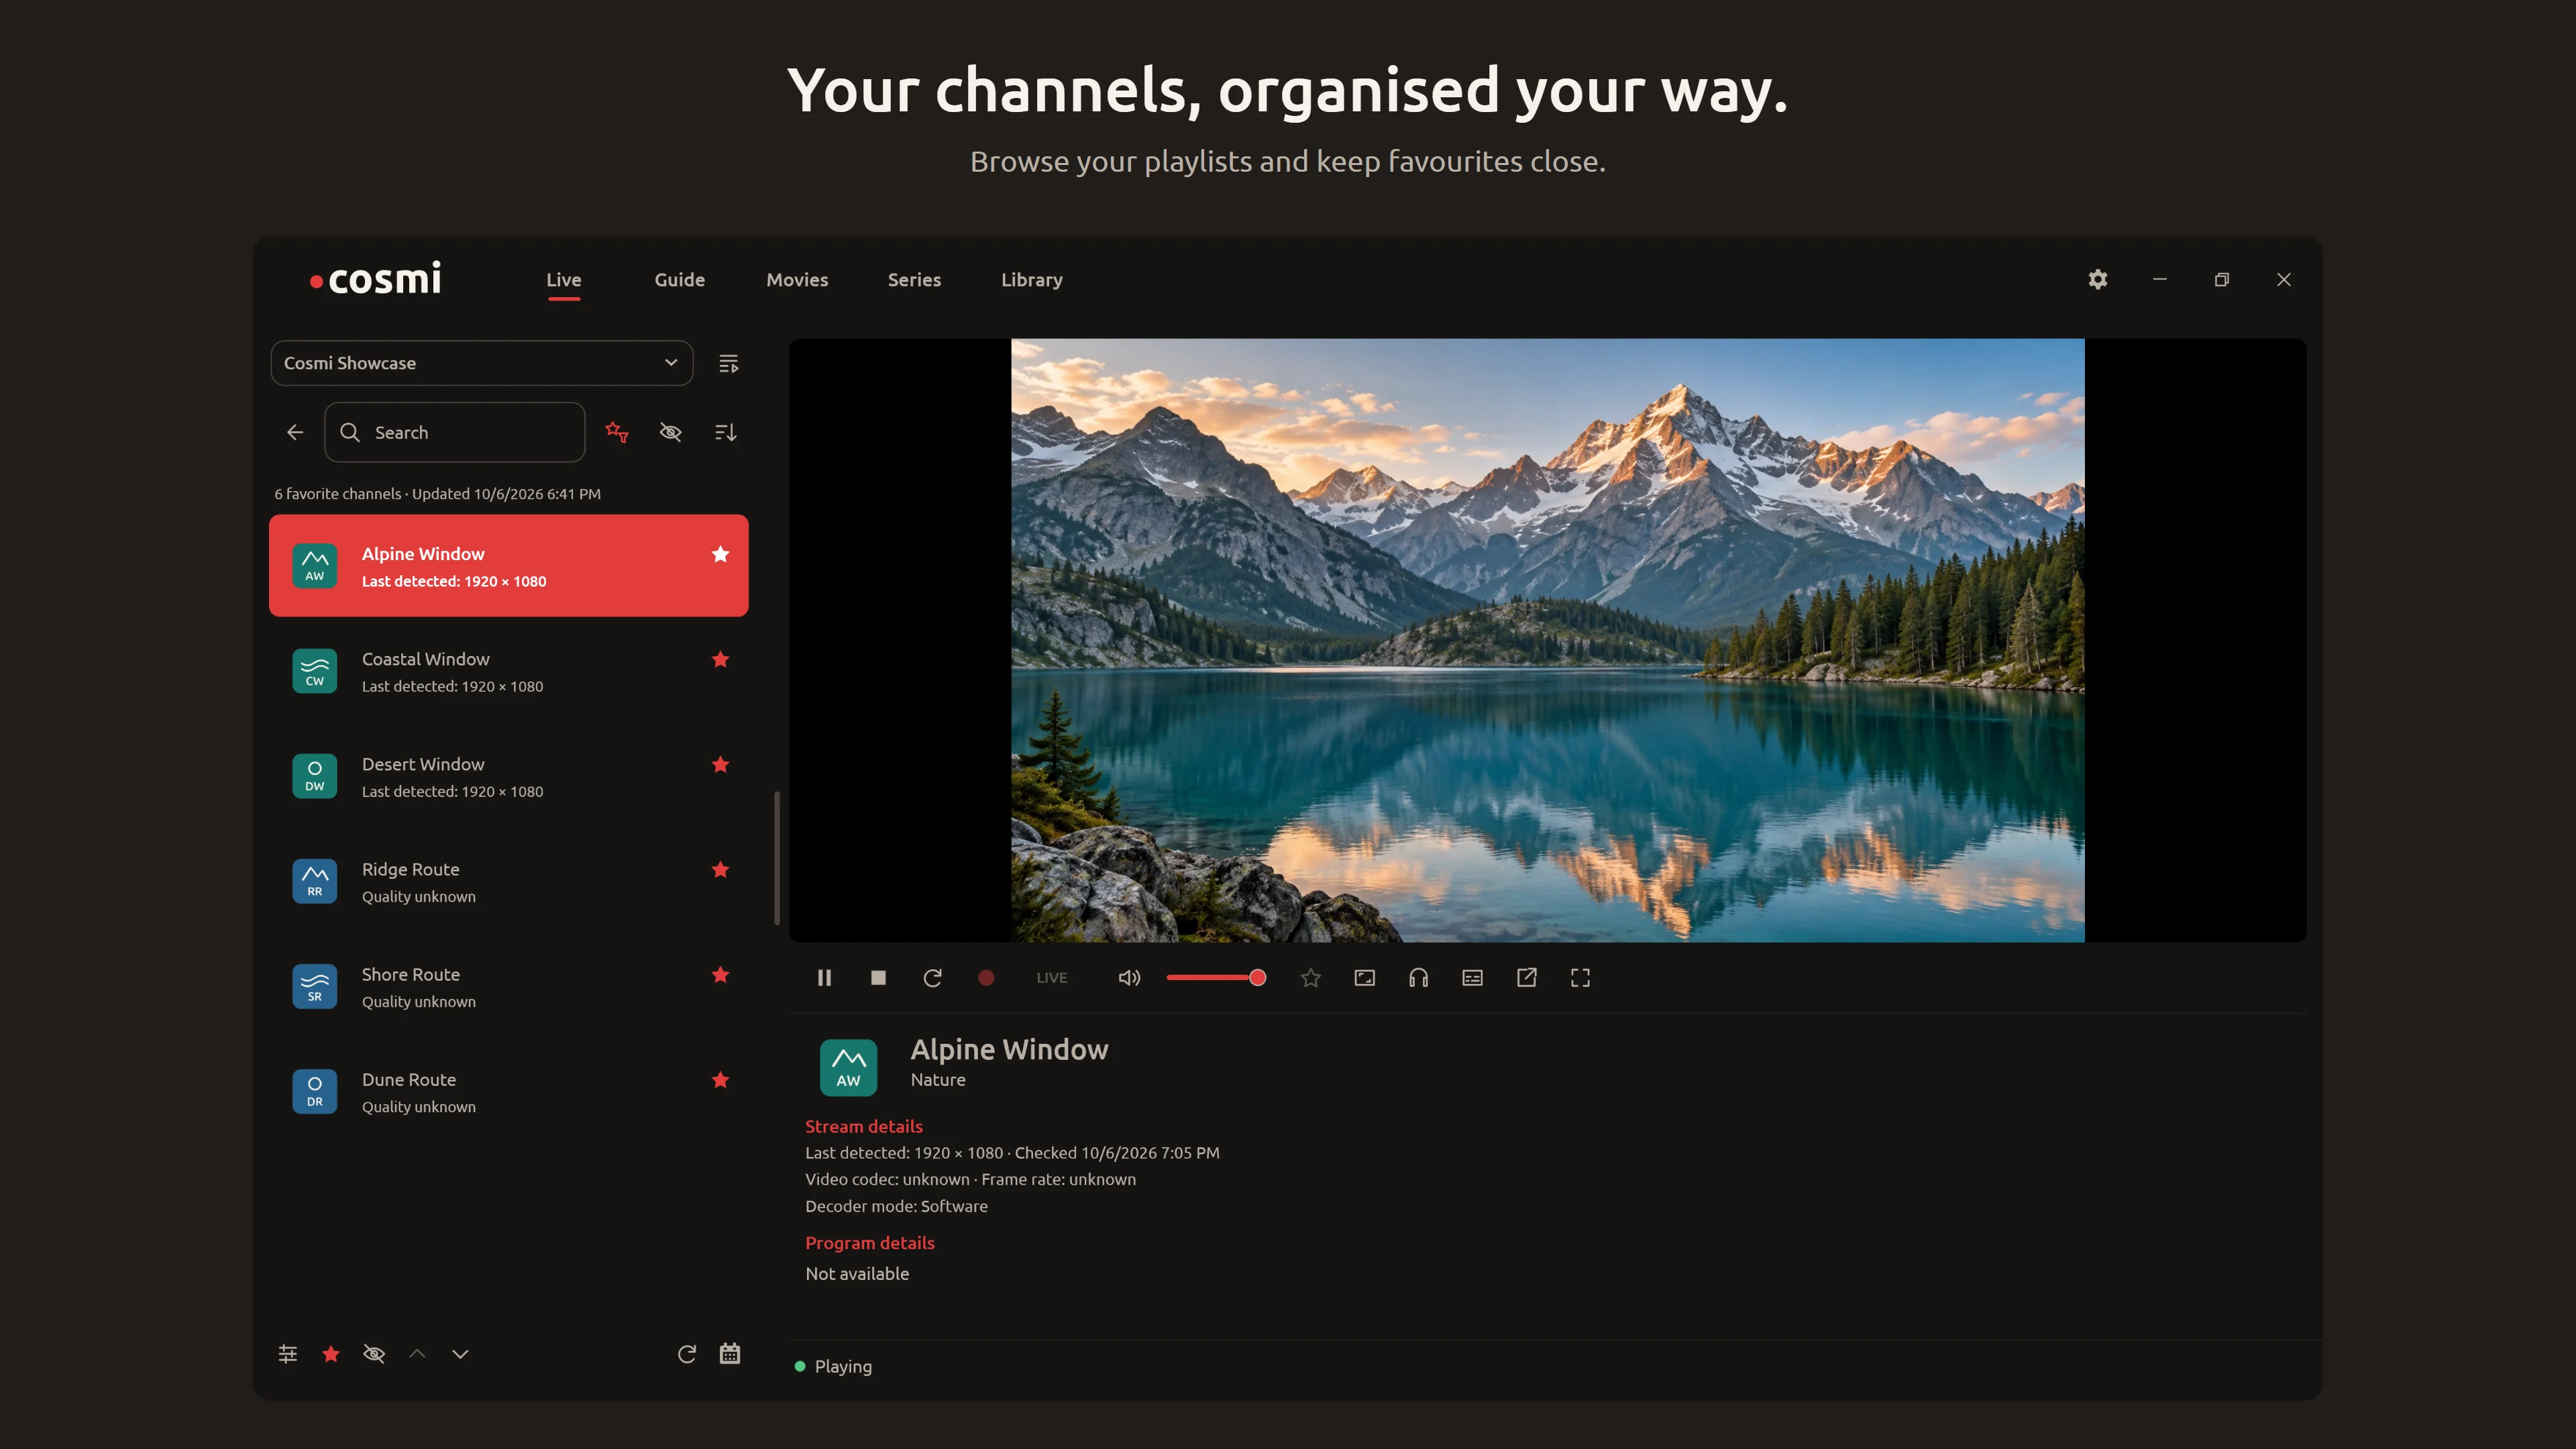Jump to live with the LIVE button
2576x1449 pixels.
coord(1052,978)
